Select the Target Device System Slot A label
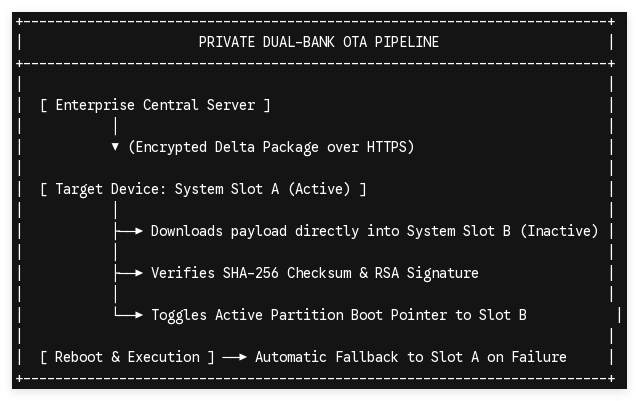Viewport: 639px width, 401px height. coord(203,189)
